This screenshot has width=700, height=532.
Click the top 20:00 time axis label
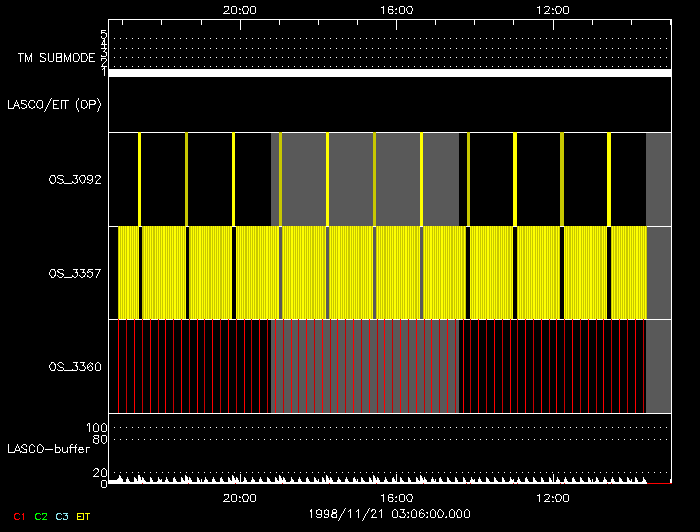[240, 10]
